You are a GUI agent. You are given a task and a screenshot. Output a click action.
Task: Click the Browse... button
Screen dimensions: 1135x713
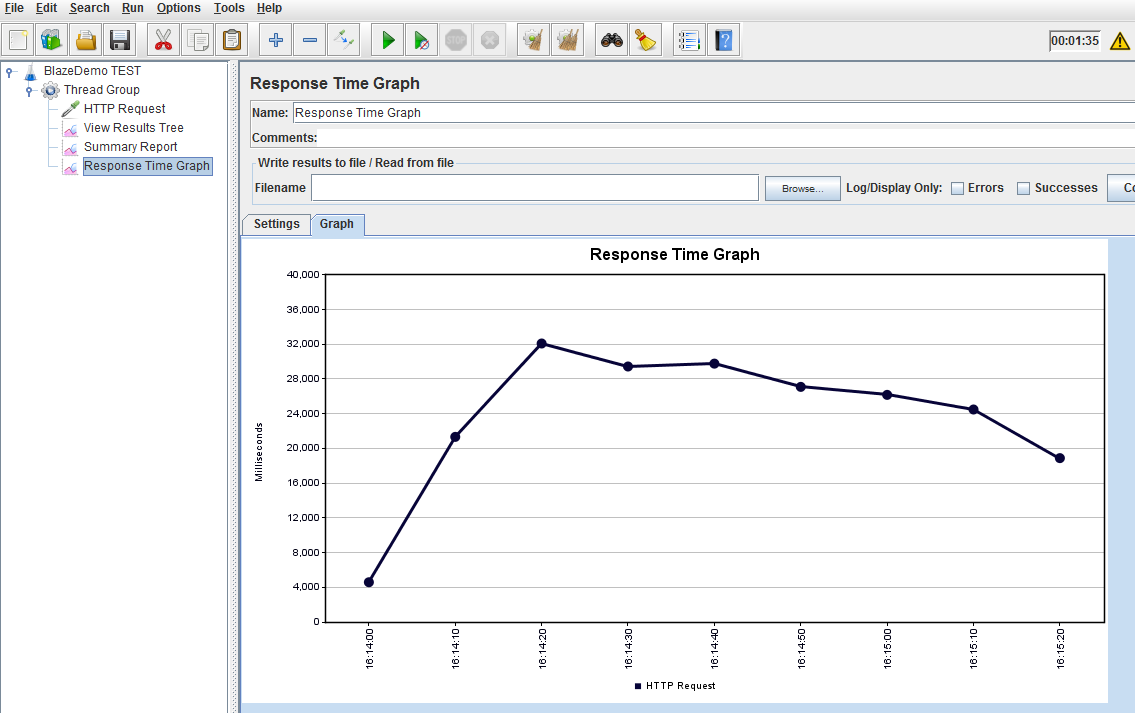[803, 188]
